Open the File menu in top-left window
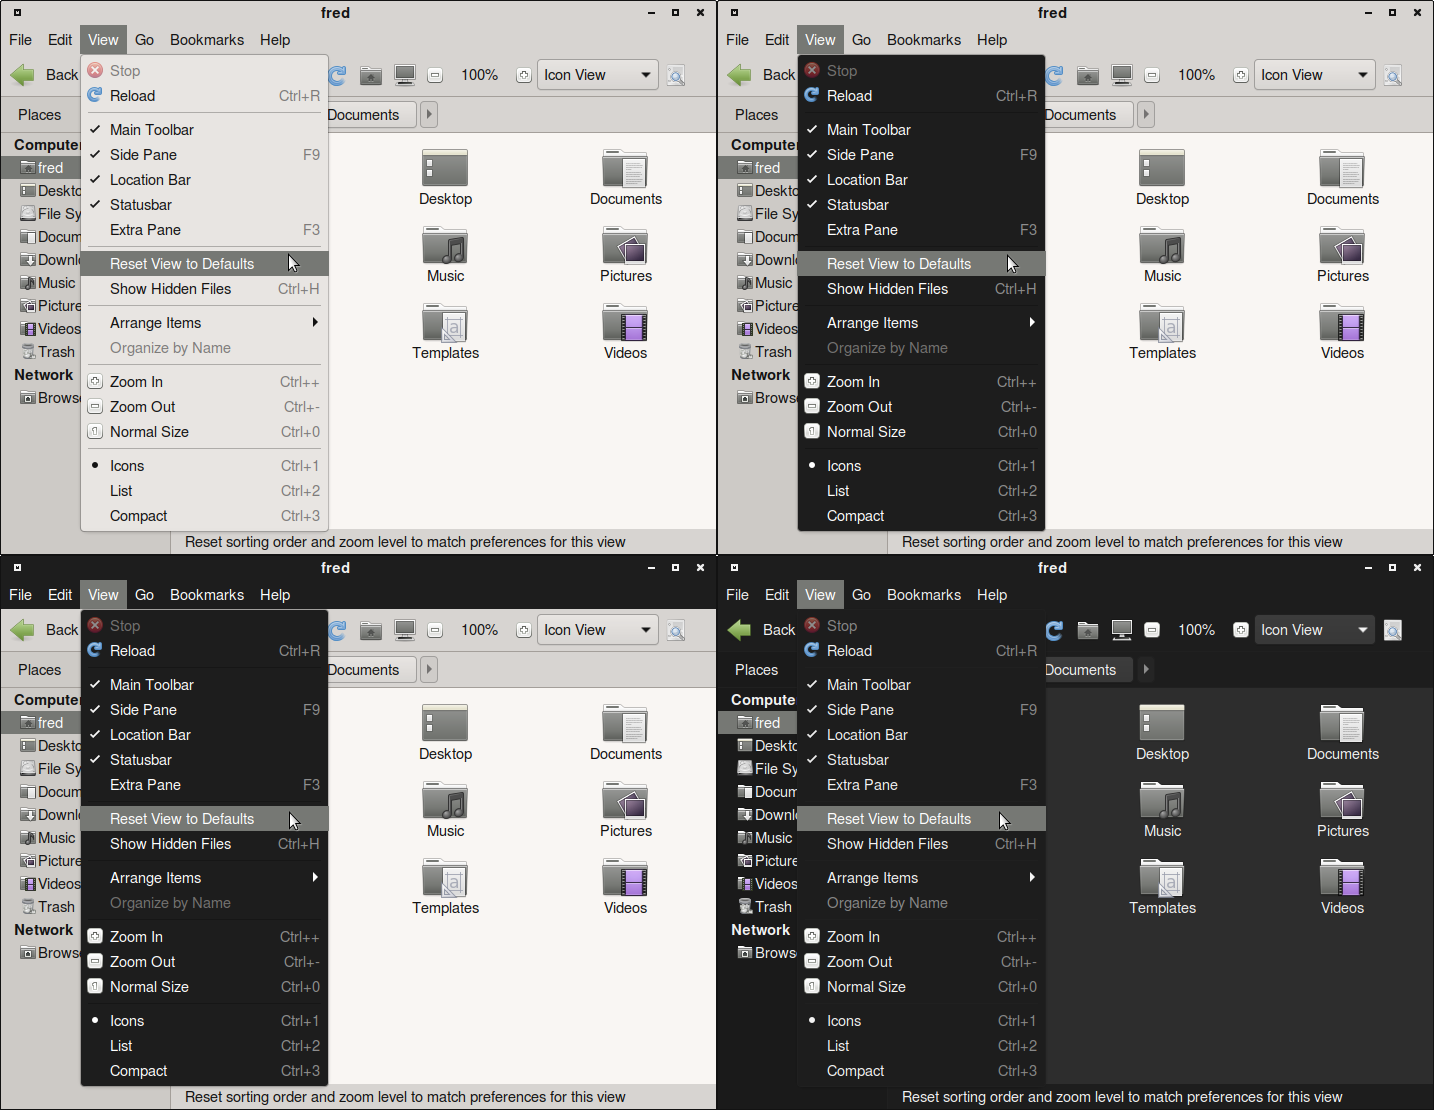The image size is (1434, 1110). pos(21,40)
